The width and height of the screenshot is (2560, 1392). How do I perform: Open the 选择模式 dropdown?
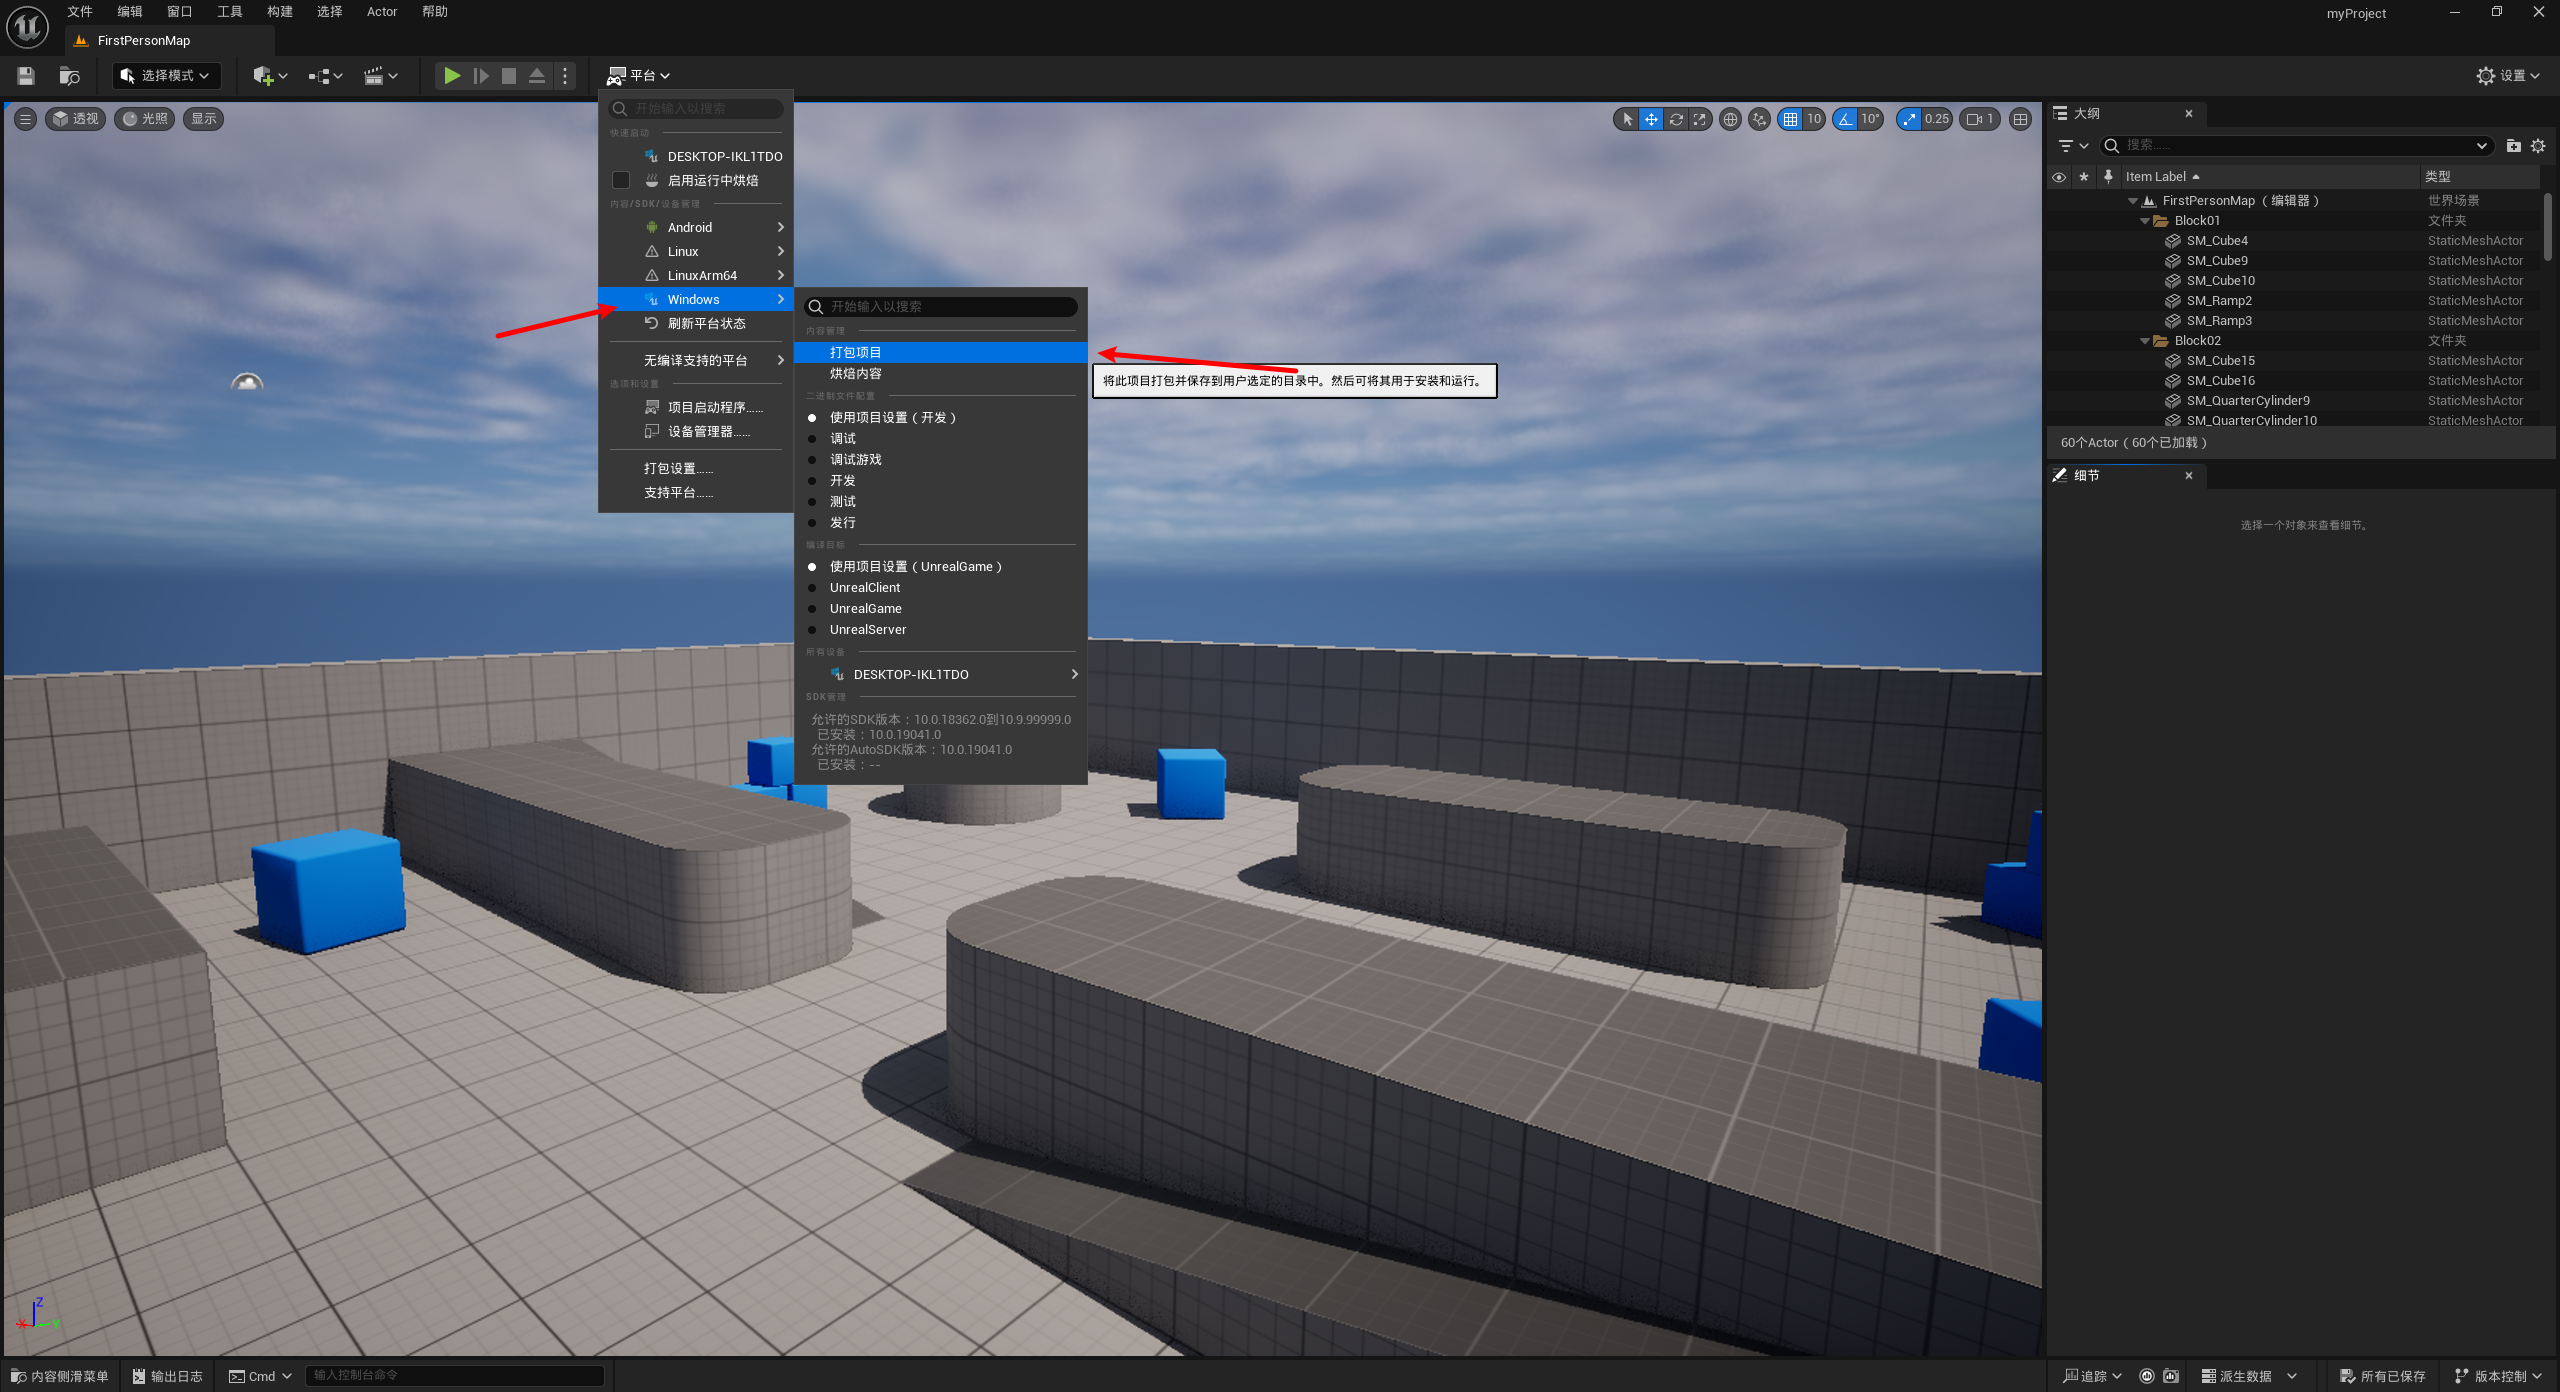point(166,76)
